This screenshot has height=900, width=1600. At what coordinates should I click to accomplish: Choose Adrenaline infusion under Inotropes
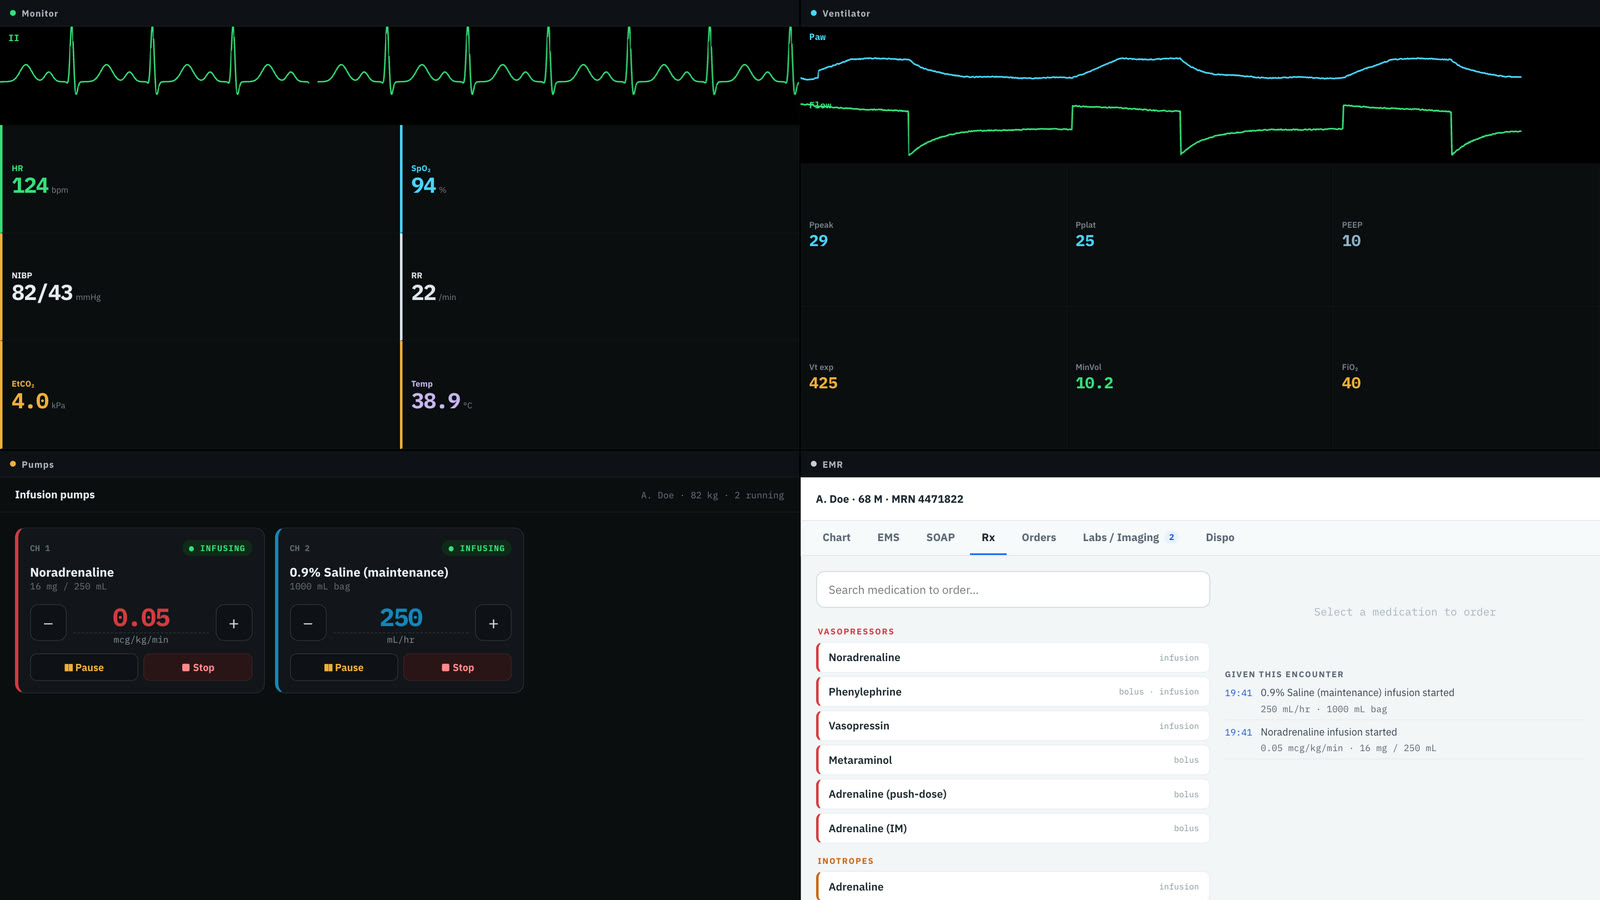[x=1013, y=887]
